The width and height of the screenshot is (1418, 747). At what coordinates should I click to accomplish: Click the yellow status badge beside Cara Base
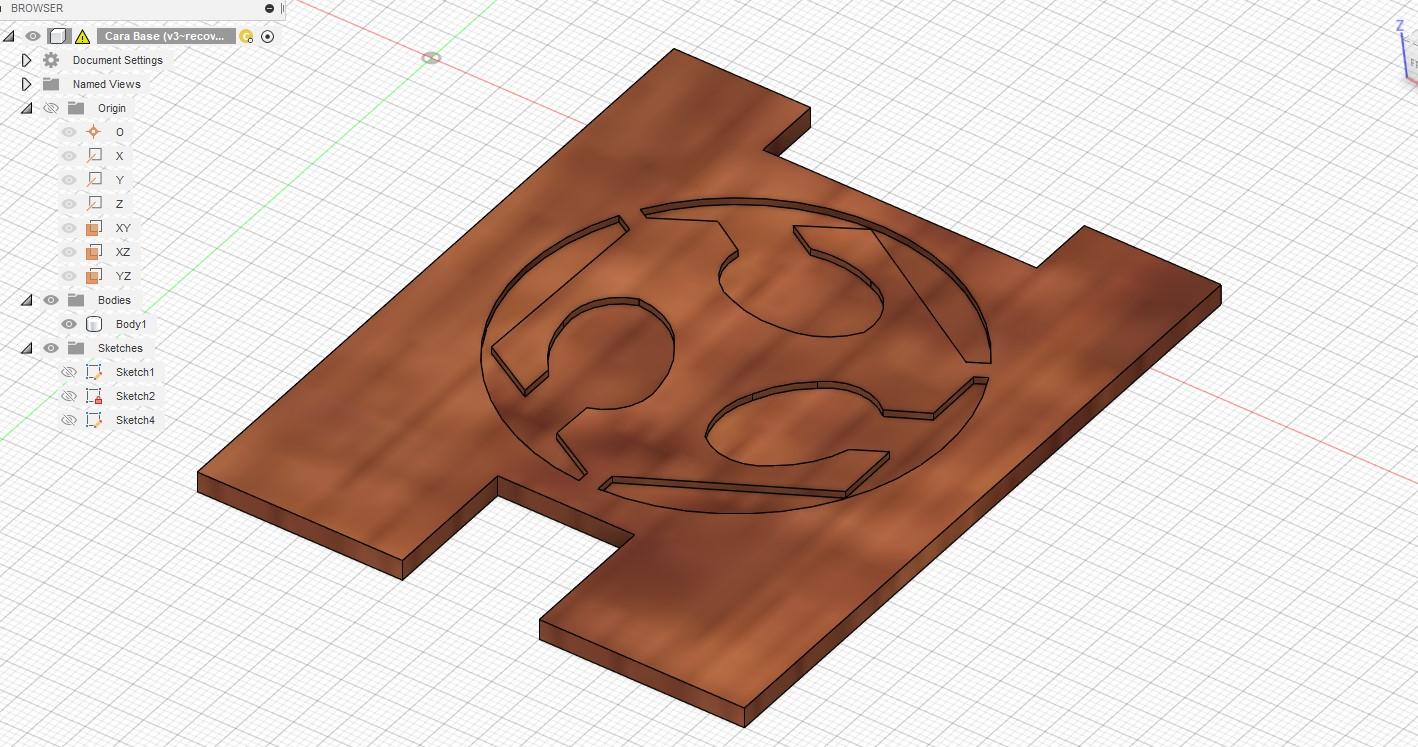coord(246,37)
